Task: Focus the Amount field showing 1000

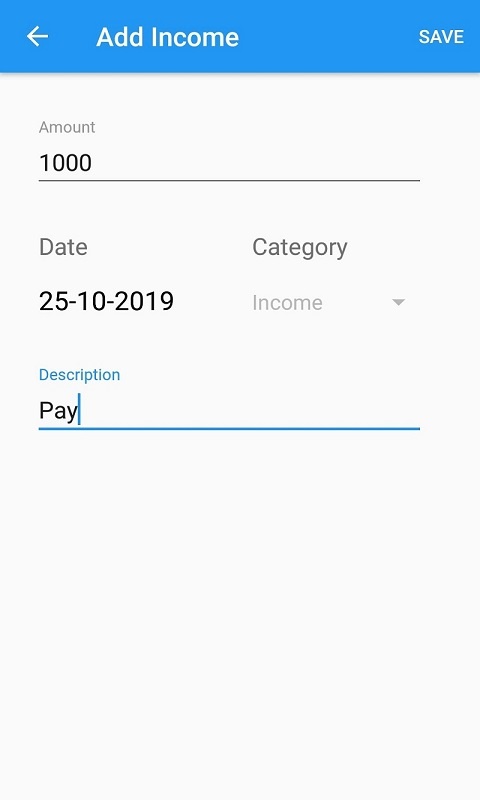Action: 229,163
